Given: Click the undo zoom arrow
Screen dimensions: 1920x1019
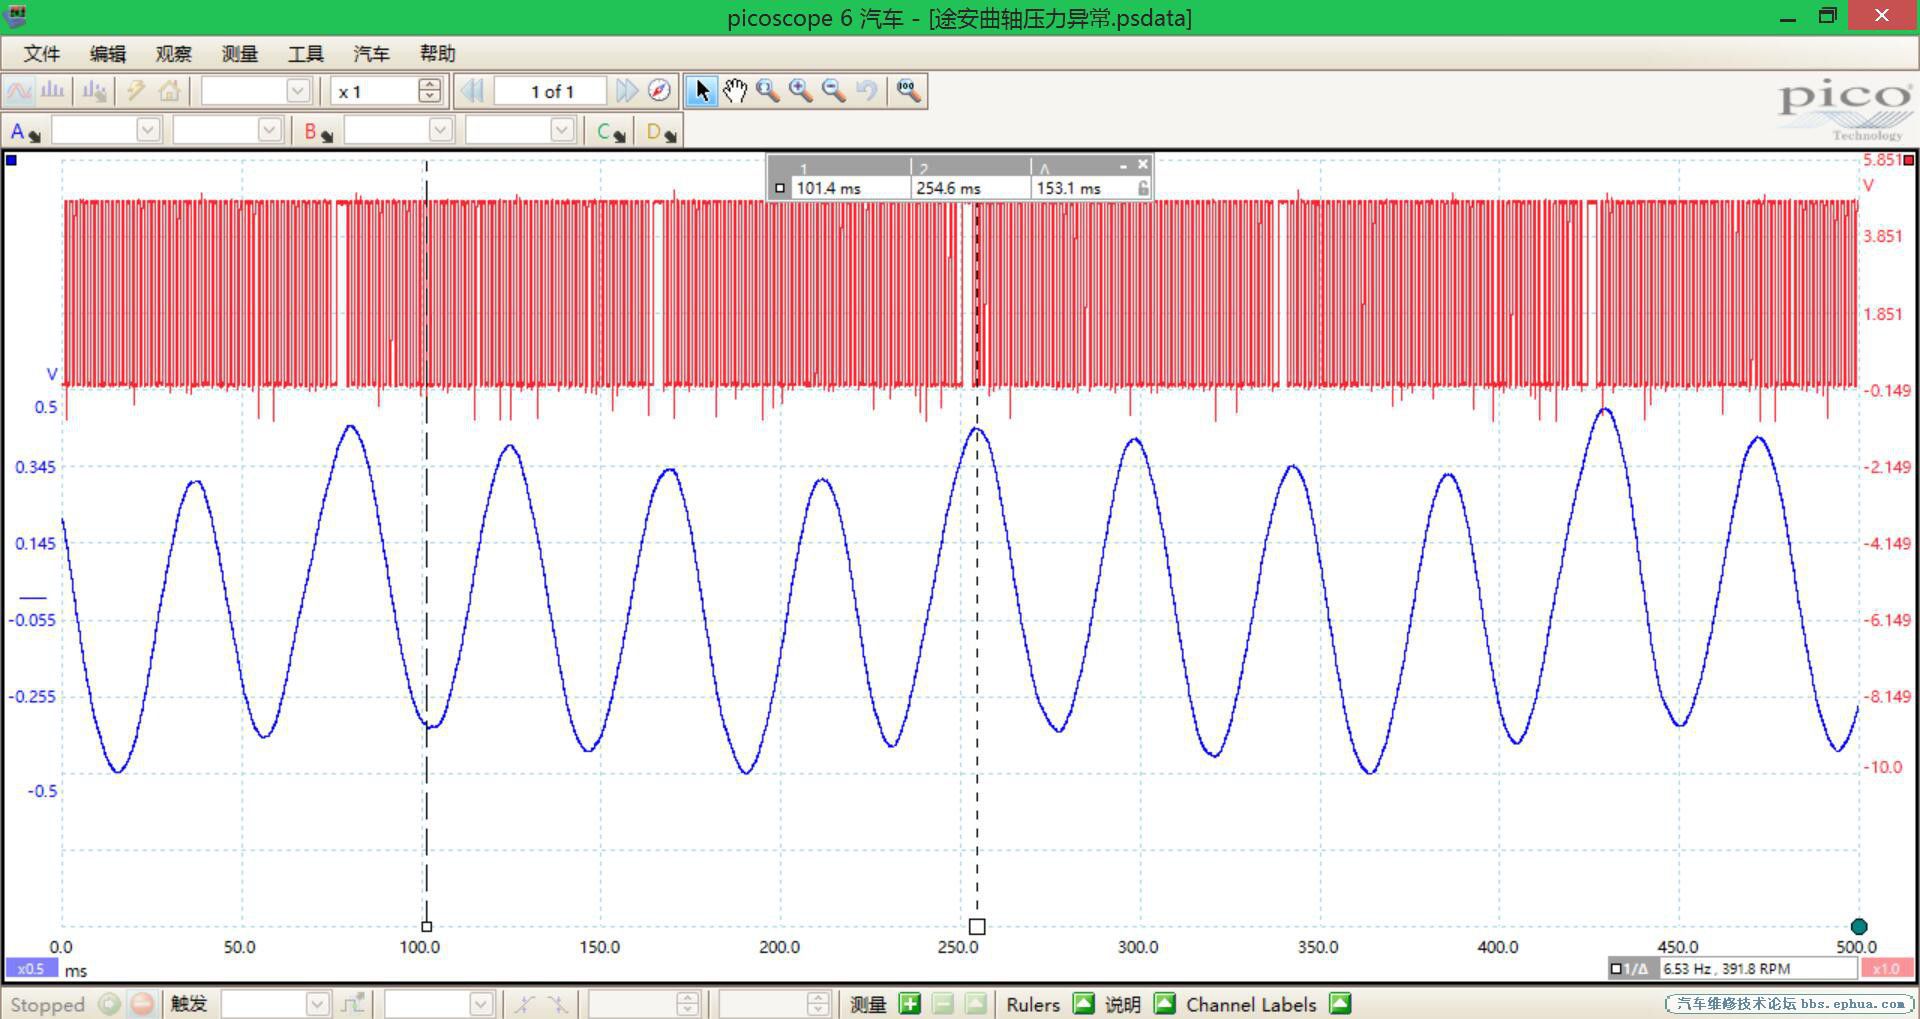Looking at the screenshot, I should 867,91.
